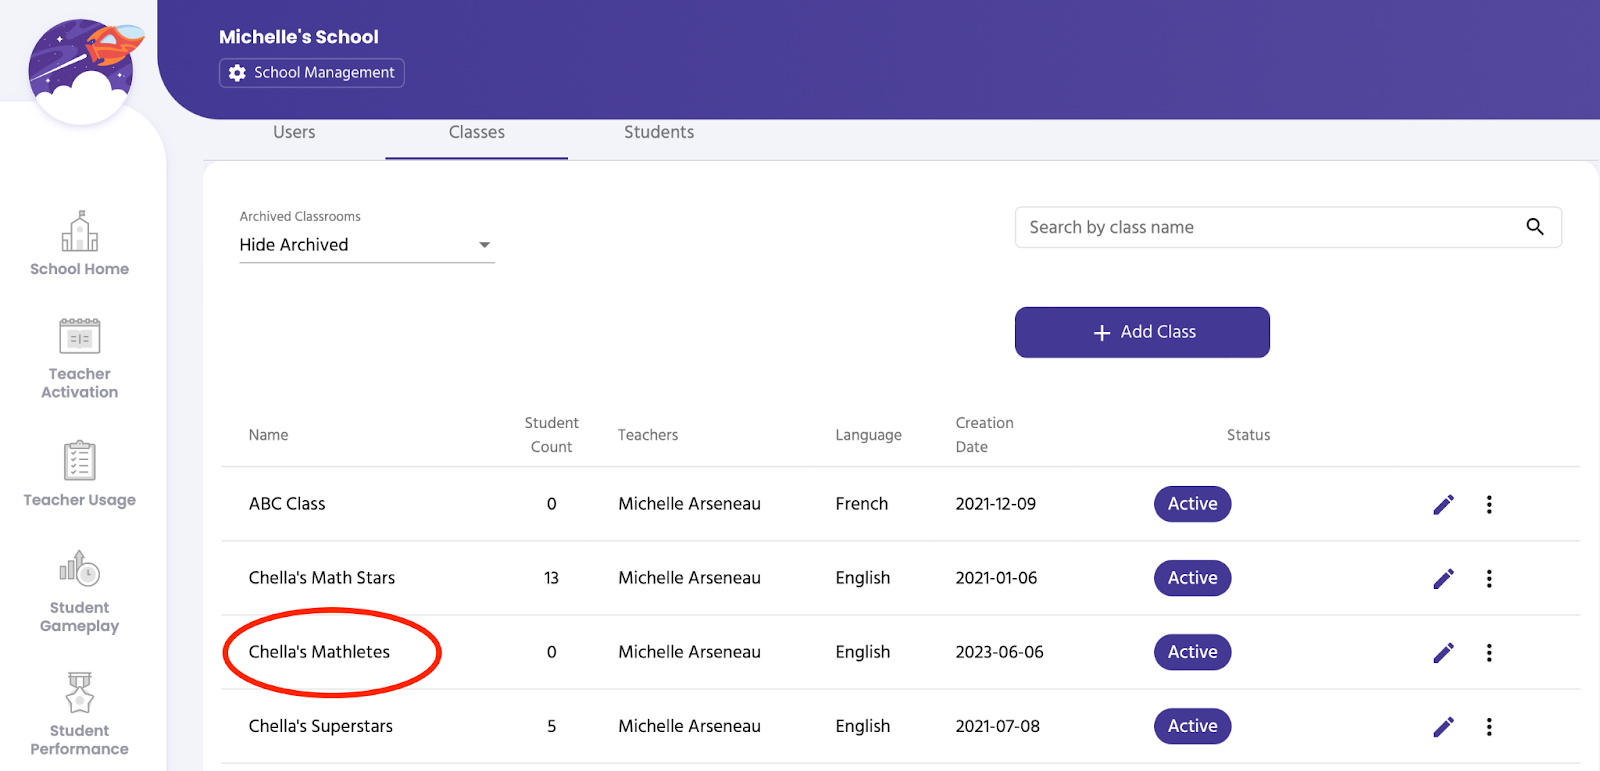Image resolution: width=1600 pixels, height=771 pixels.
Task: Switch to the Users tab
Action: (294, 132)
